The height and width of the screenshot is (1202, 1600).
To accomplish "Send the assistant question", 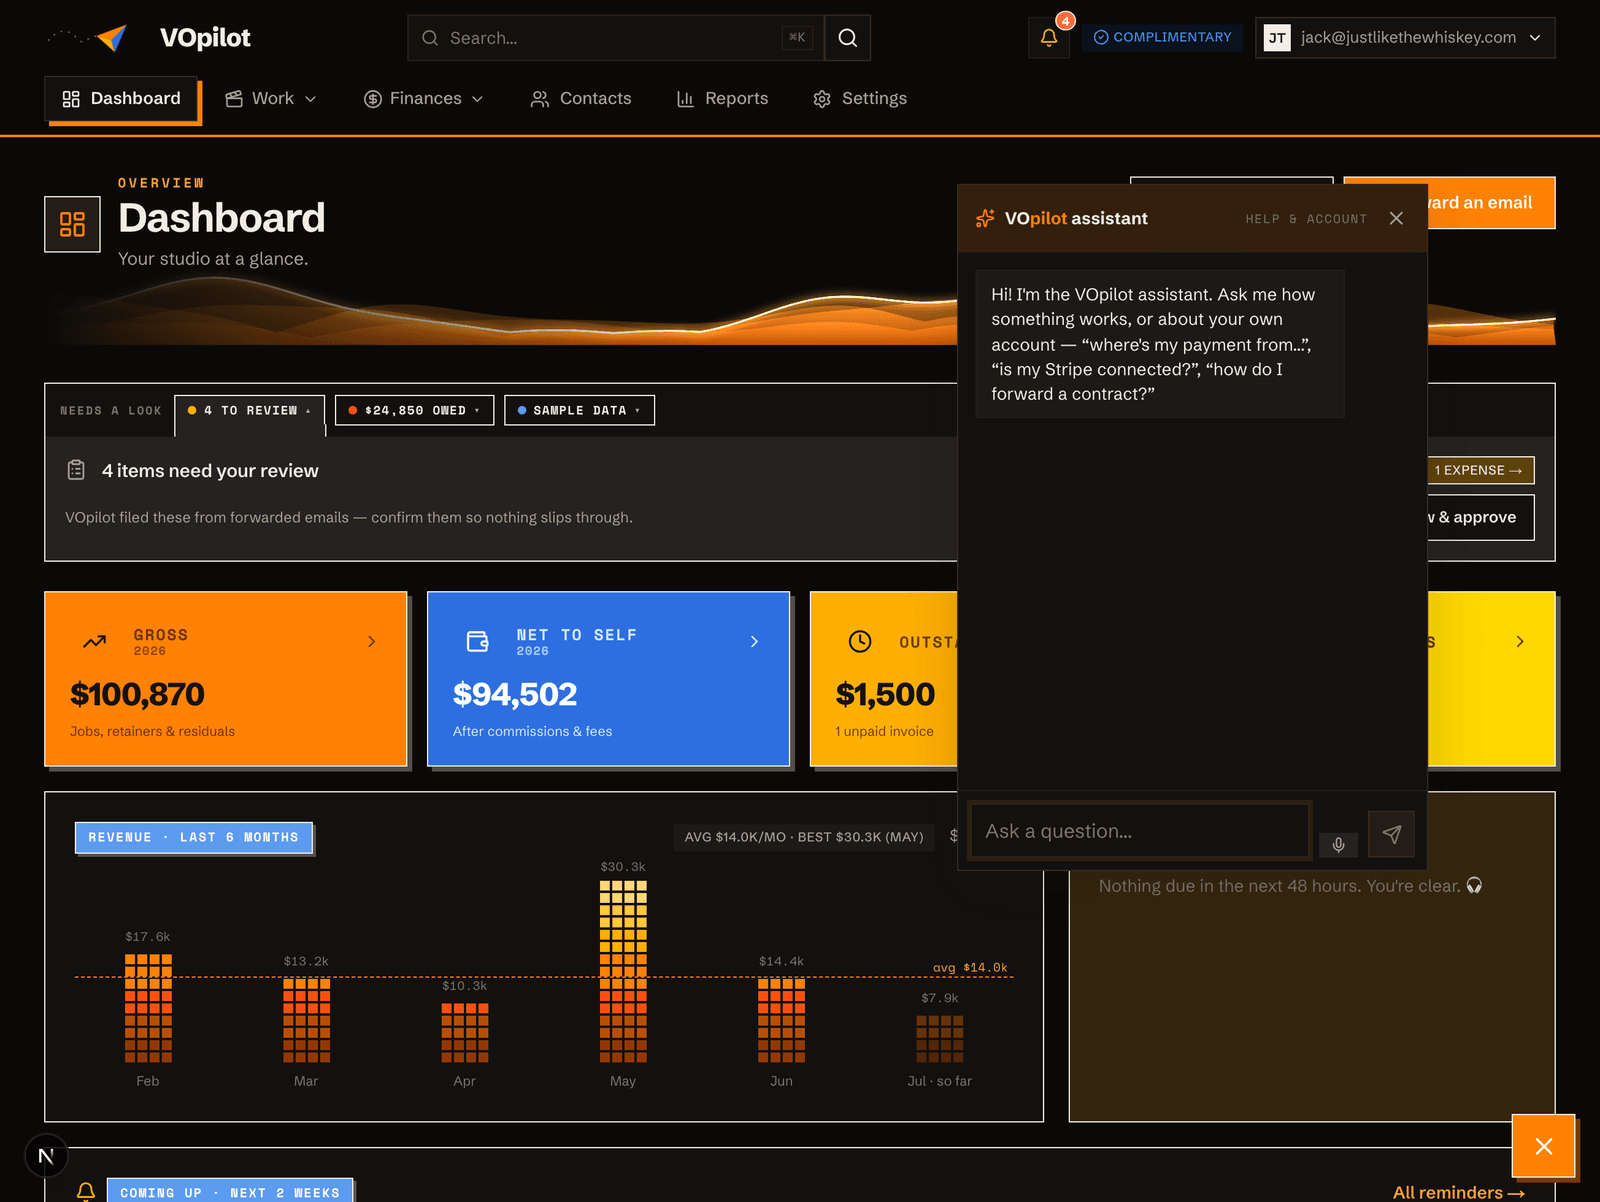I will [x=1391, y=834].
